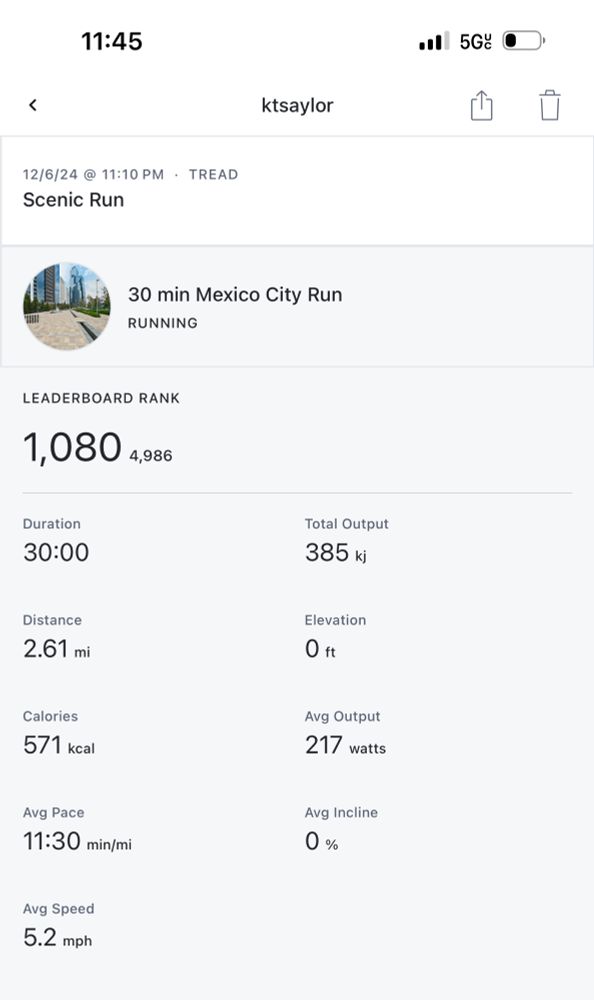Tap the battery indicator icon
This screenshot has width=594, height=1000.
coord(523,41)
